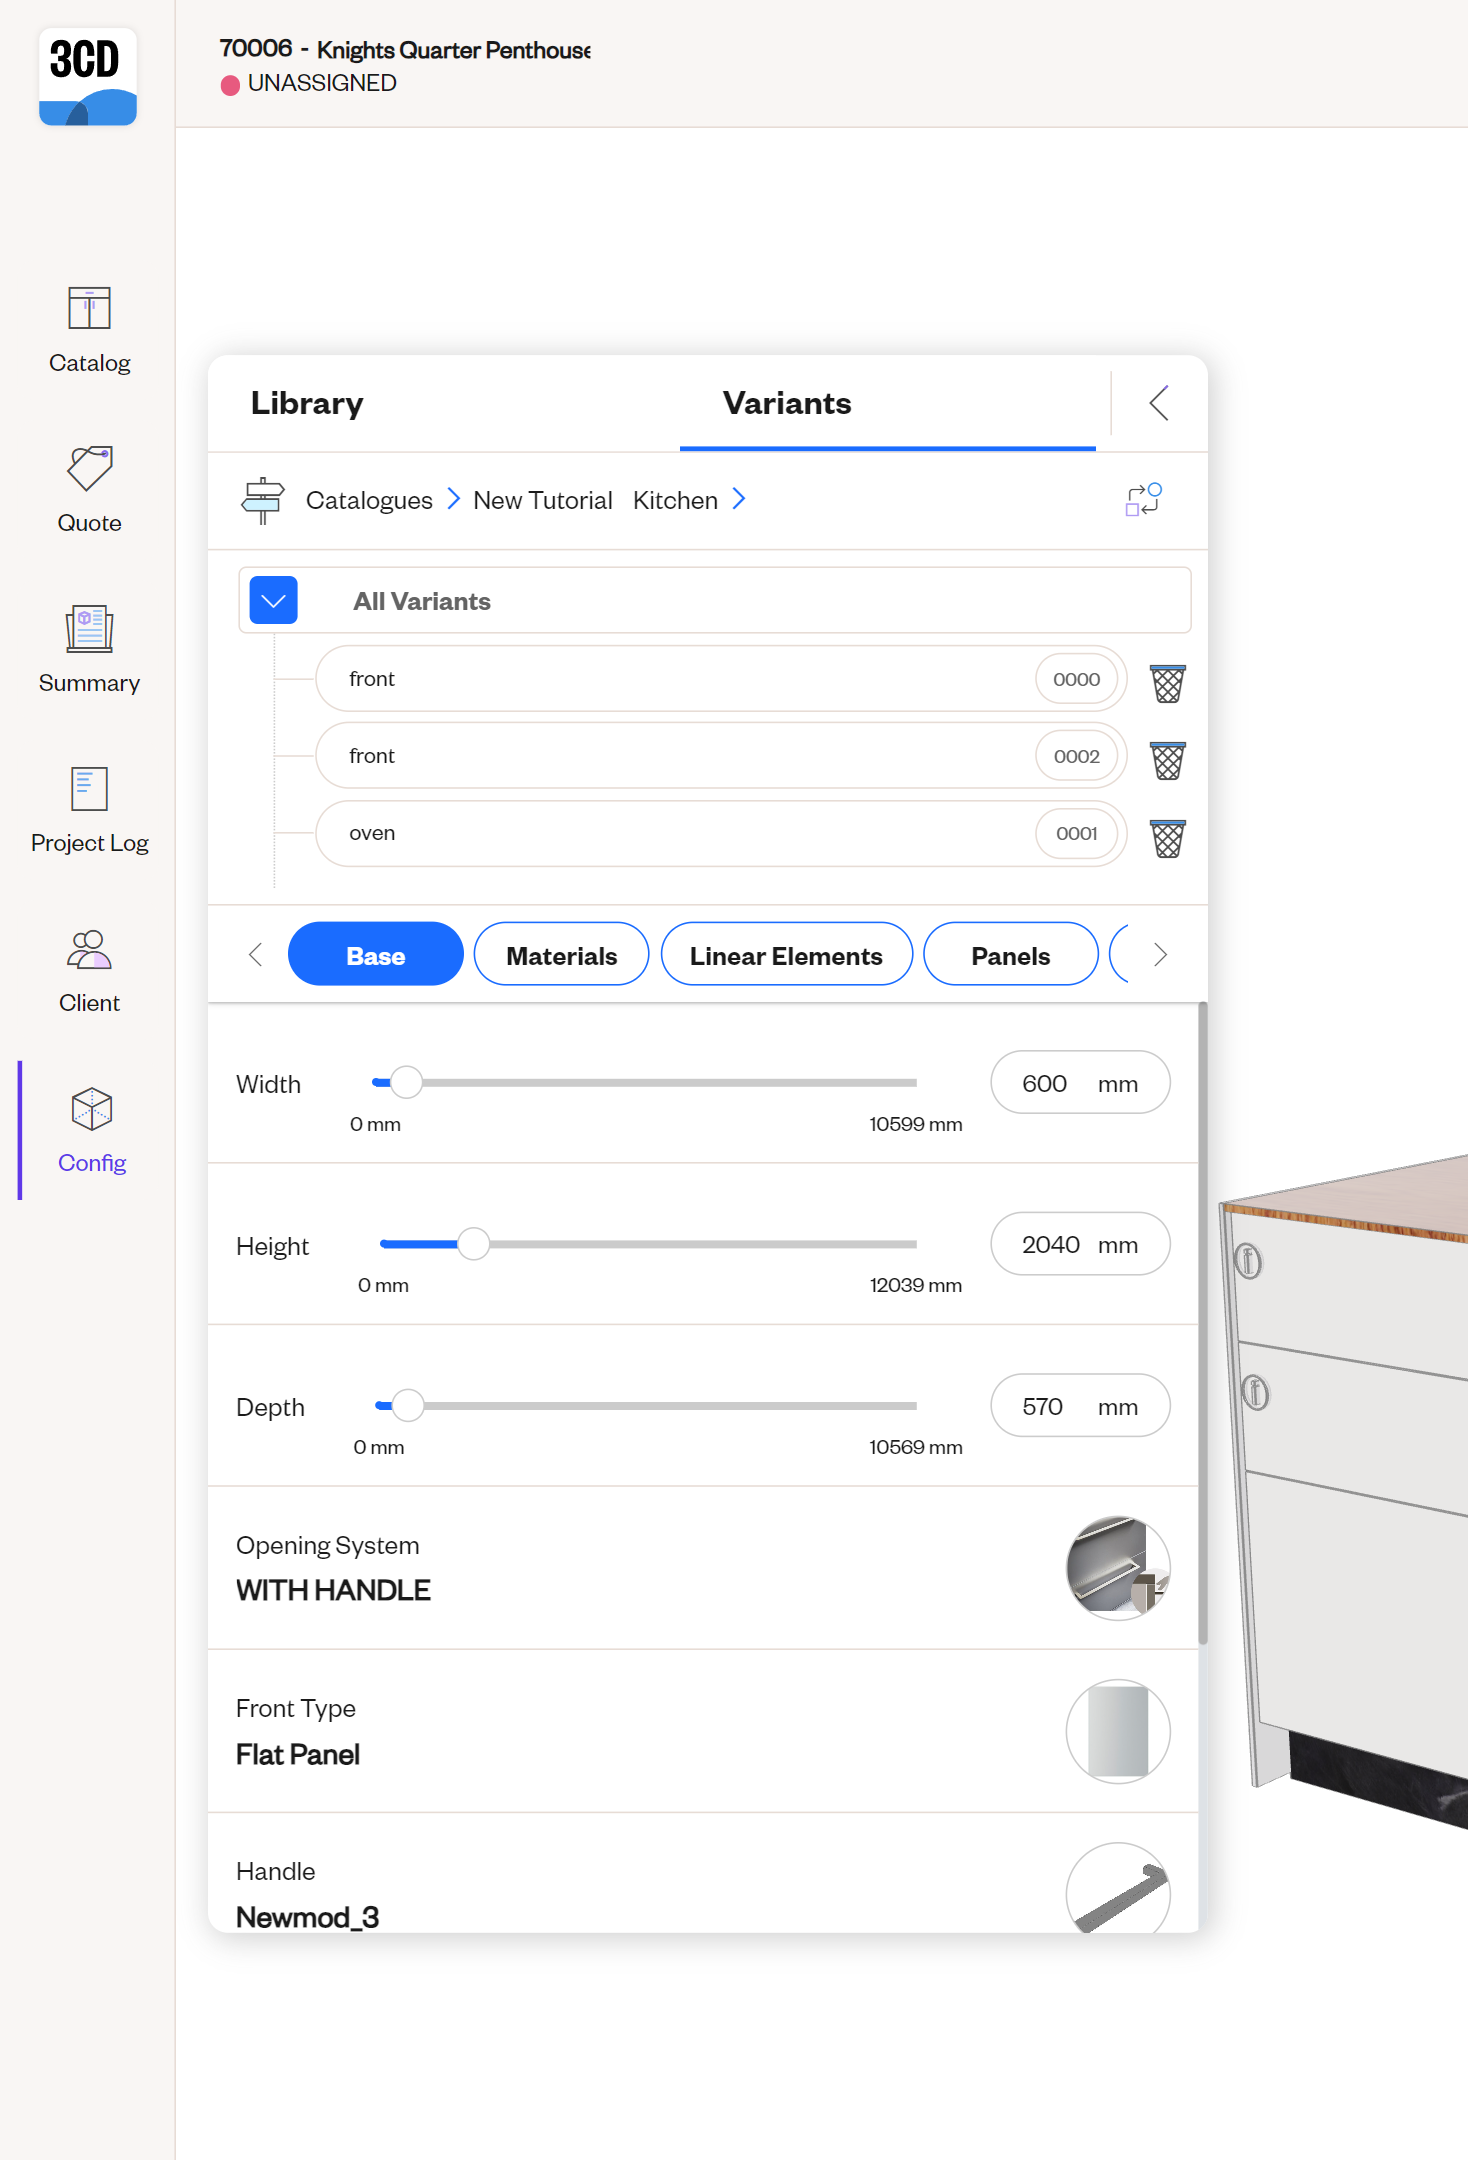The width and height of the screenshot is (1468, 2160).
Task: Open the Client section icon
Action: pos(89,950)
